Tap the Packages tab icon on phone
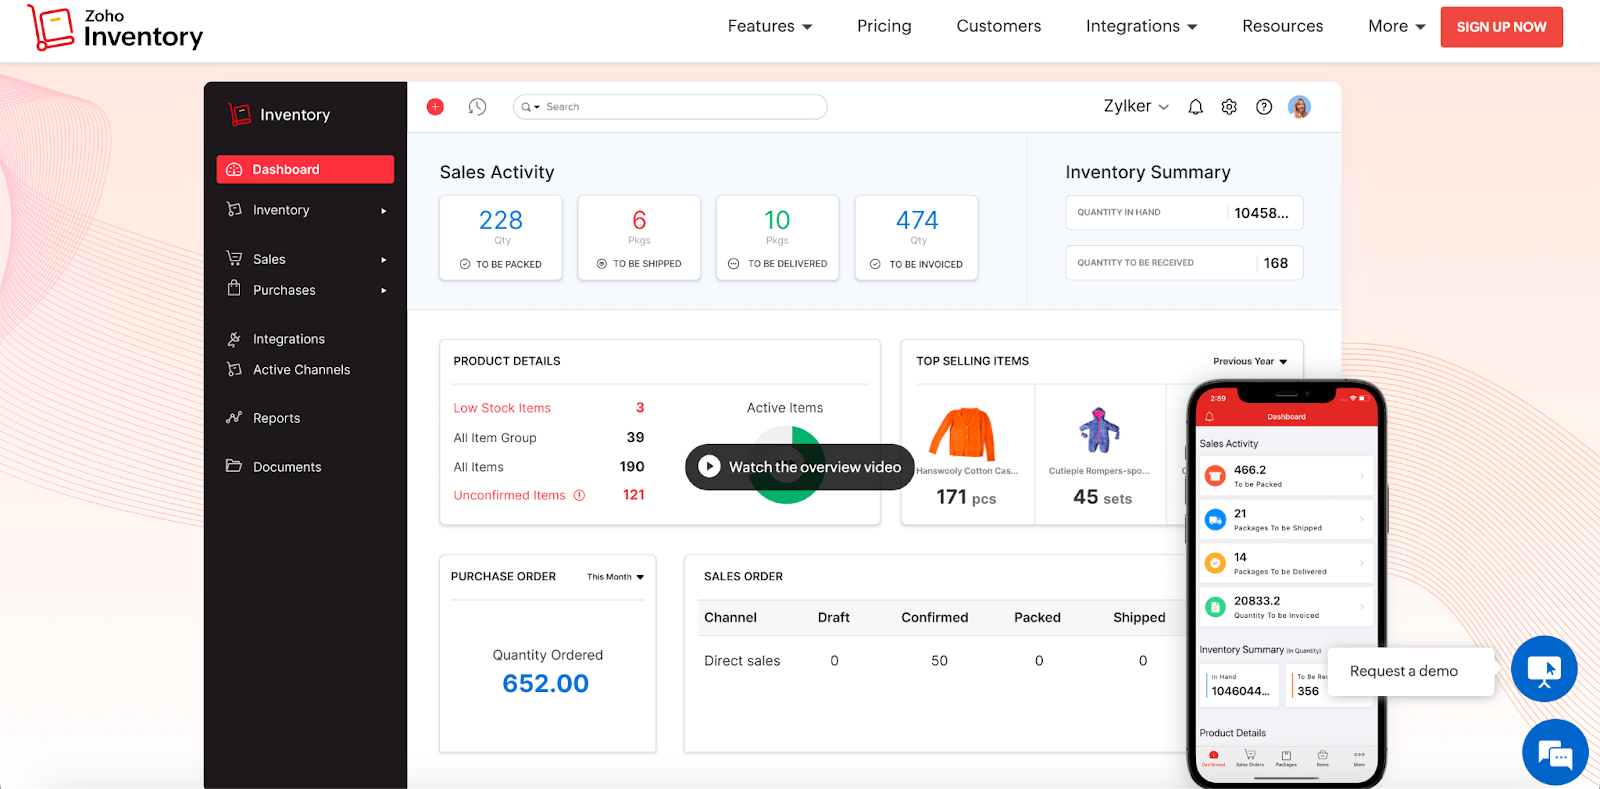The height and width of the screenshot is (789, 1600). 1286,756
